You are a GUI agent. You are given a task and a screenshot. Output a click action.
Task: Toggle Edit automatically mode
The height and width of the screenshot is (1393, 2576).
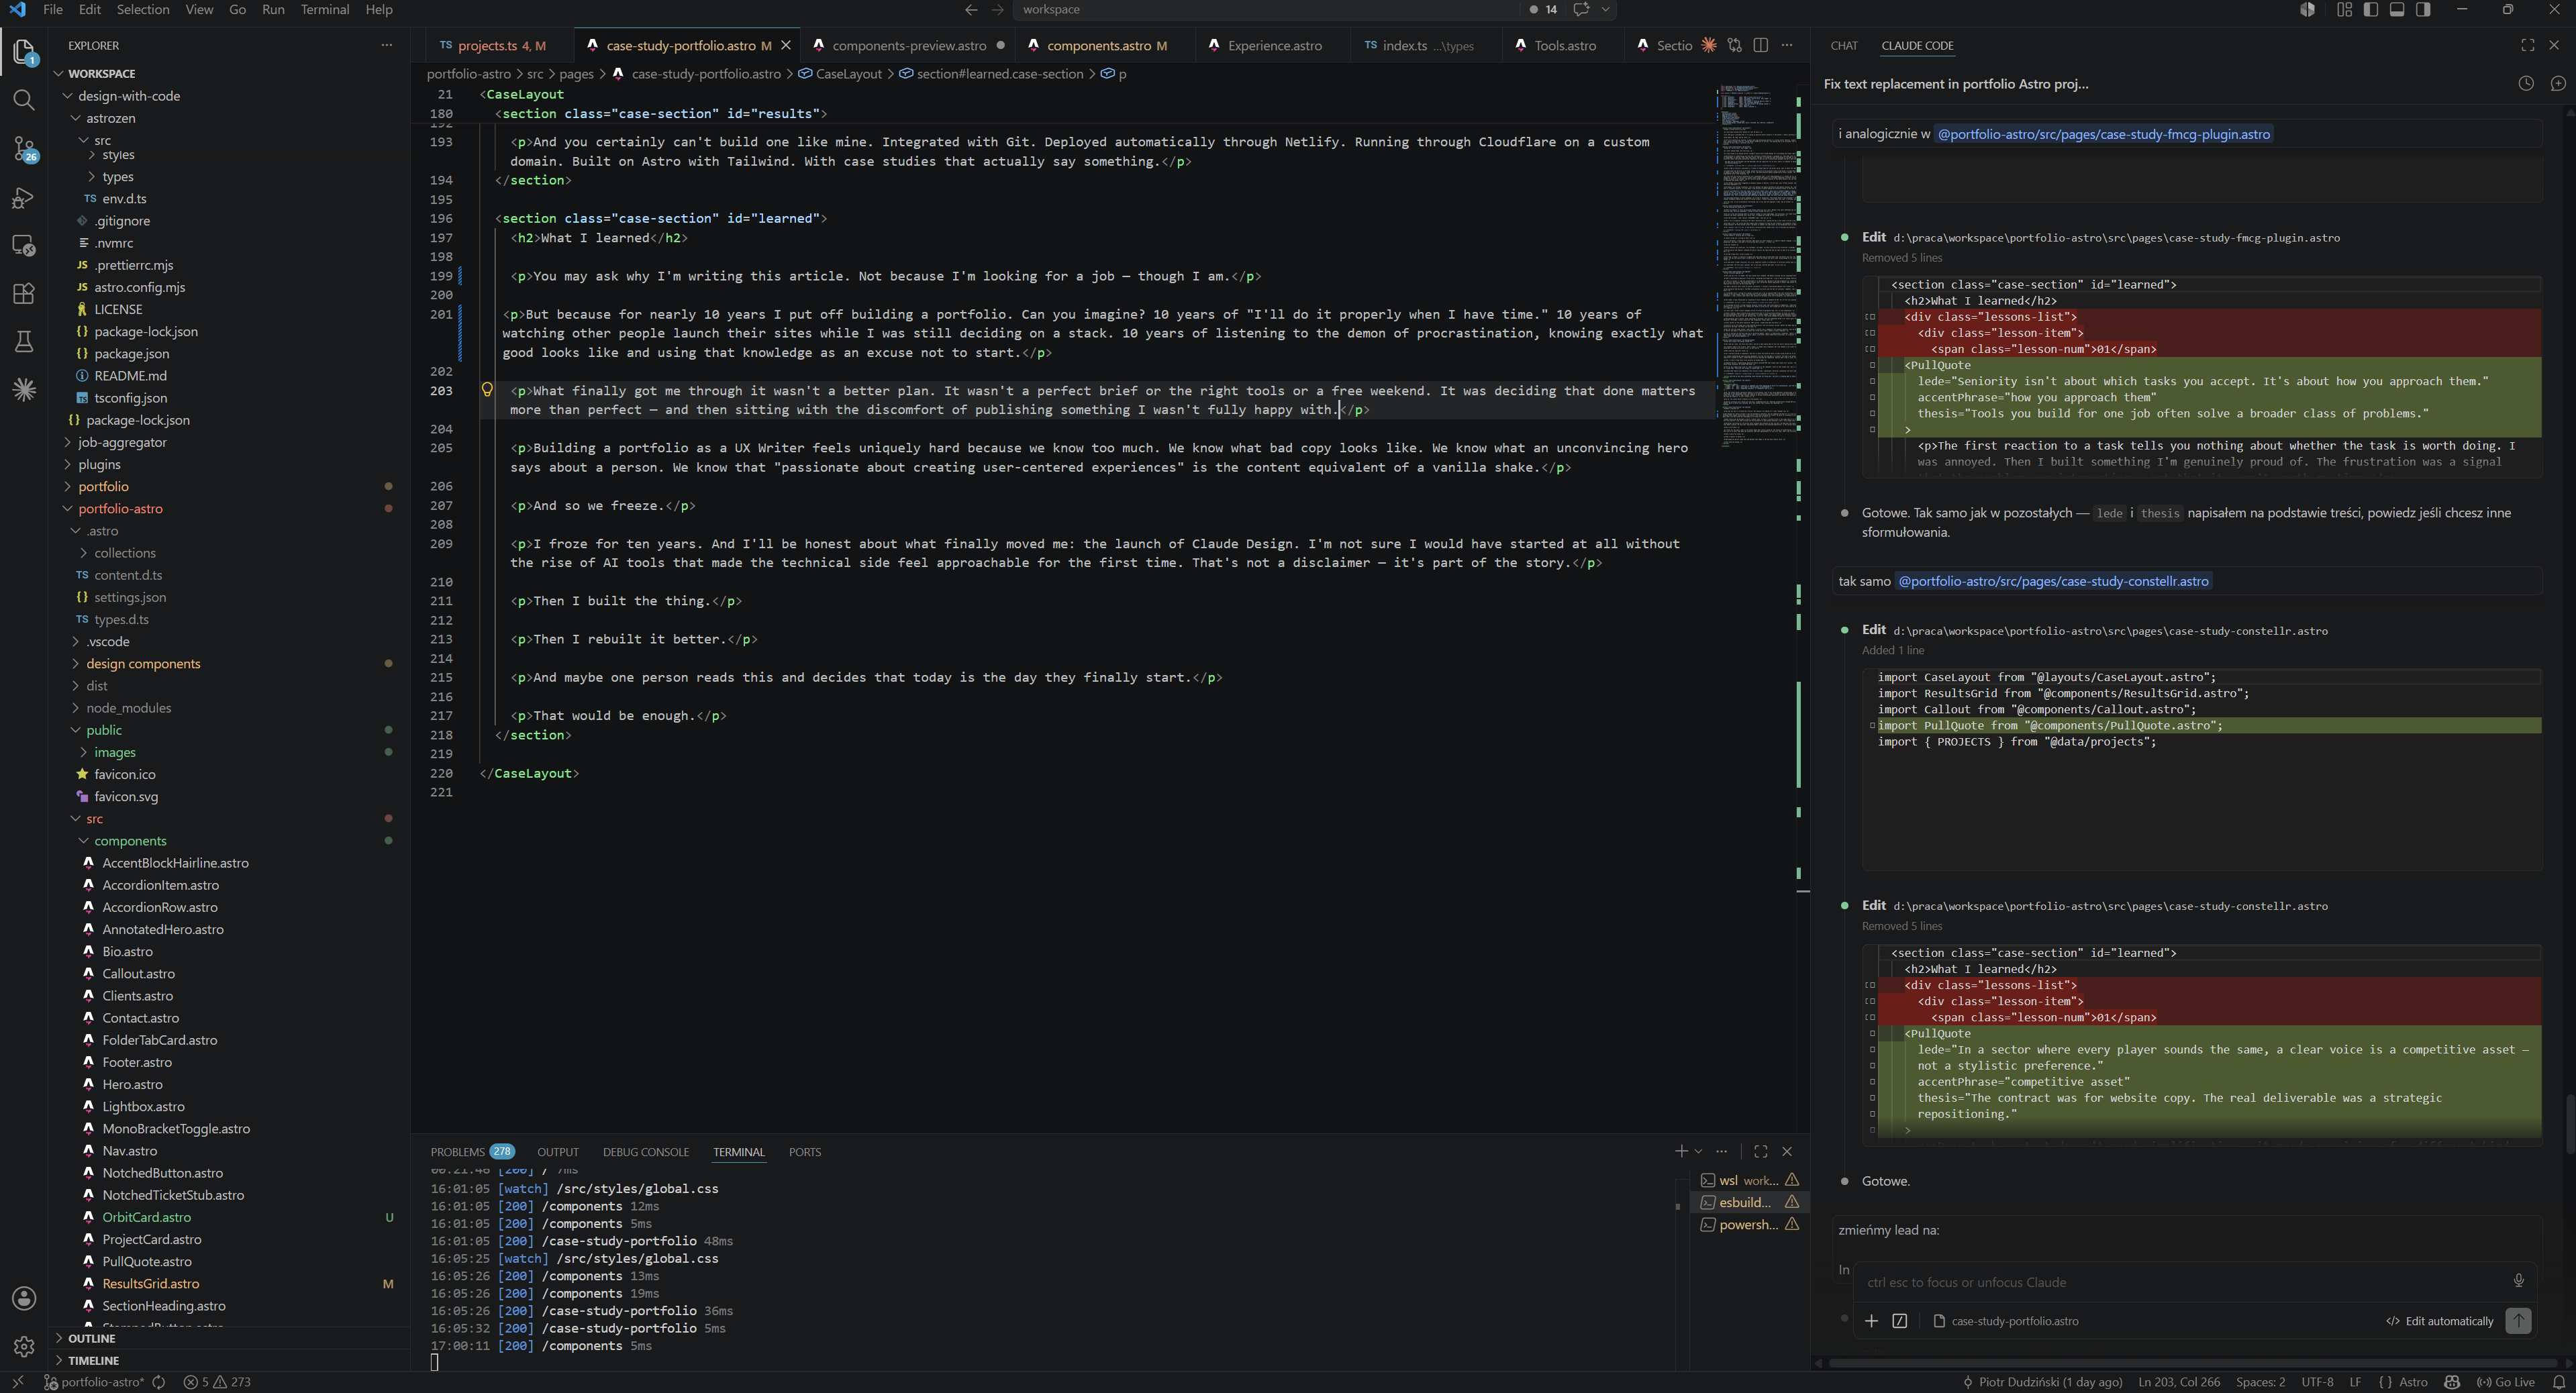[2440, 1321]
